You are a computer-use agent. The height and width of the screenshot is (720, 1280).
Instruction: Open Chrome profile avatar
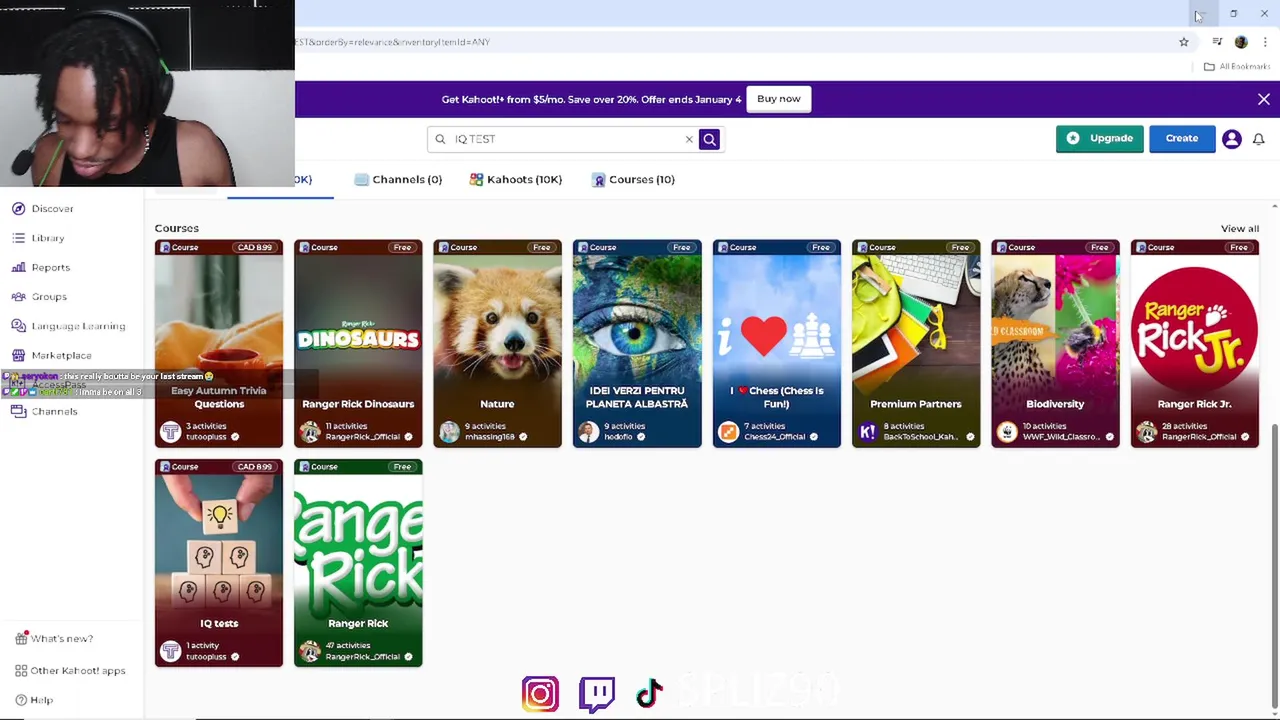point(1241,42)
